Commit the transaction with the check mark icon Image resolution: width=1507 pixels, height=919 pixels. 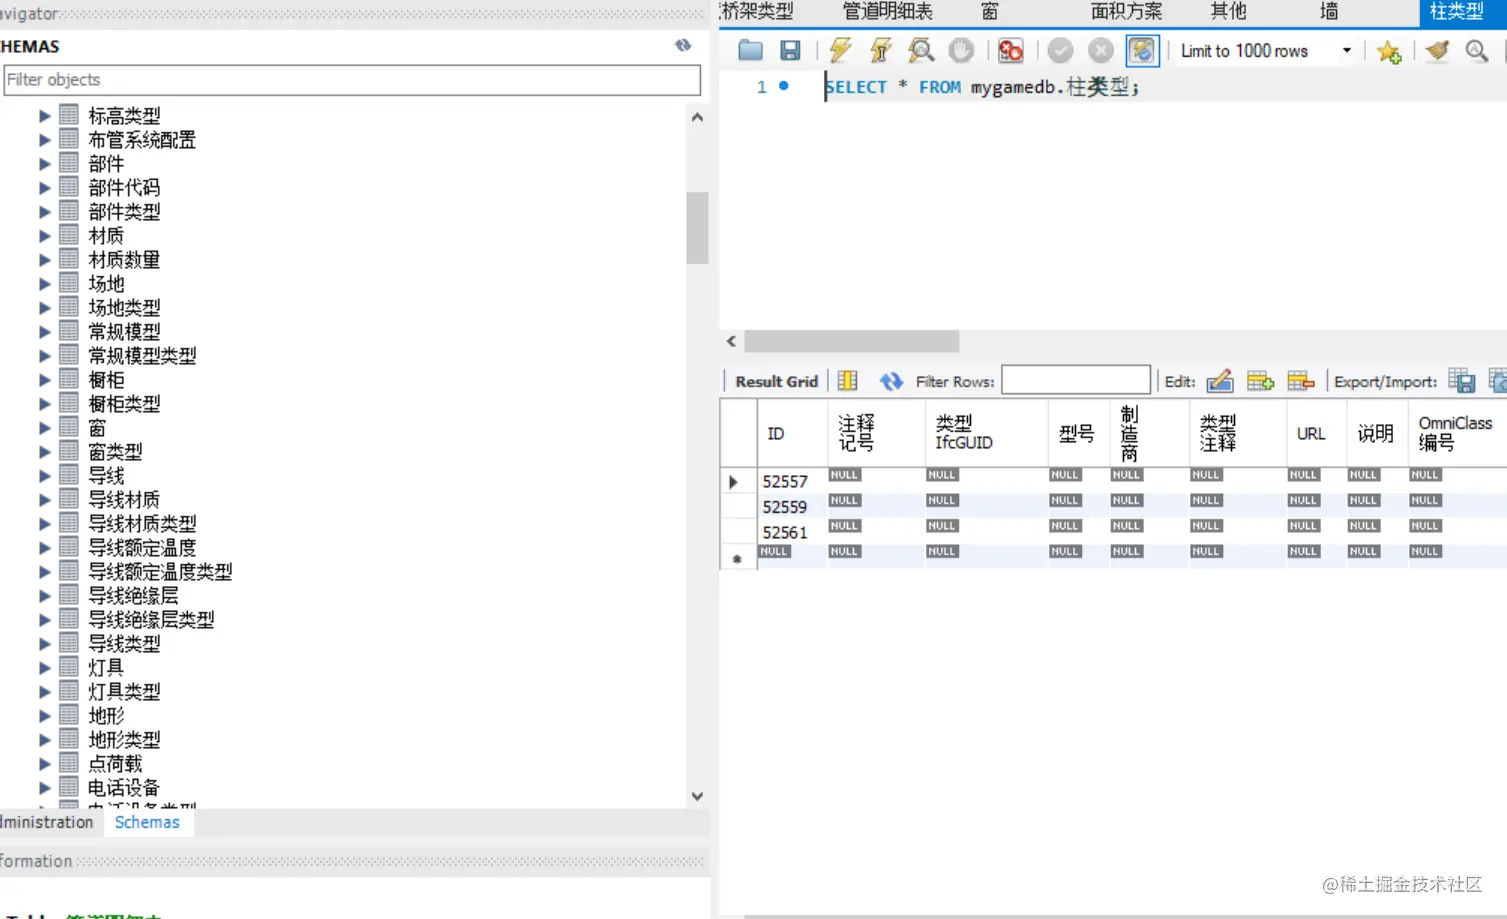pyautogui.click(x=1061, y=51)
